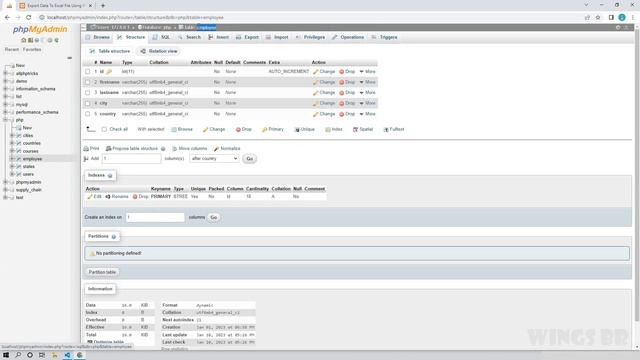640x360 pixels.
Task: Change the lastname column
Action: pyautogui.click(x=324, y=93)
